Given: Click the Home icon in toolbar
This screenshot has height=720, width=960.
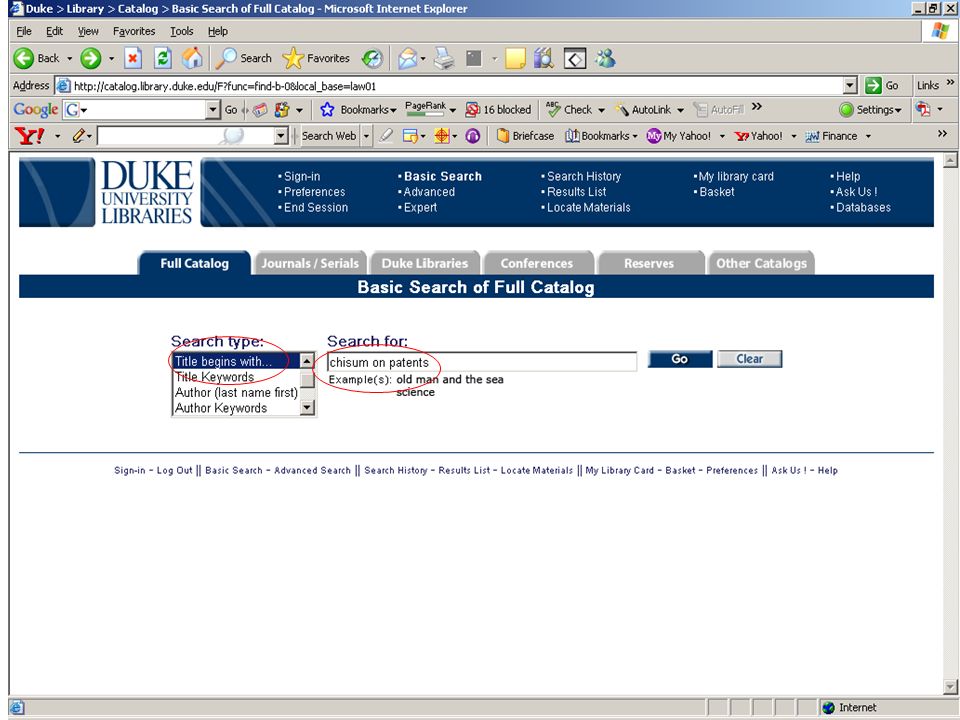Looking at the screenshot, I should [x=192, y=58].
